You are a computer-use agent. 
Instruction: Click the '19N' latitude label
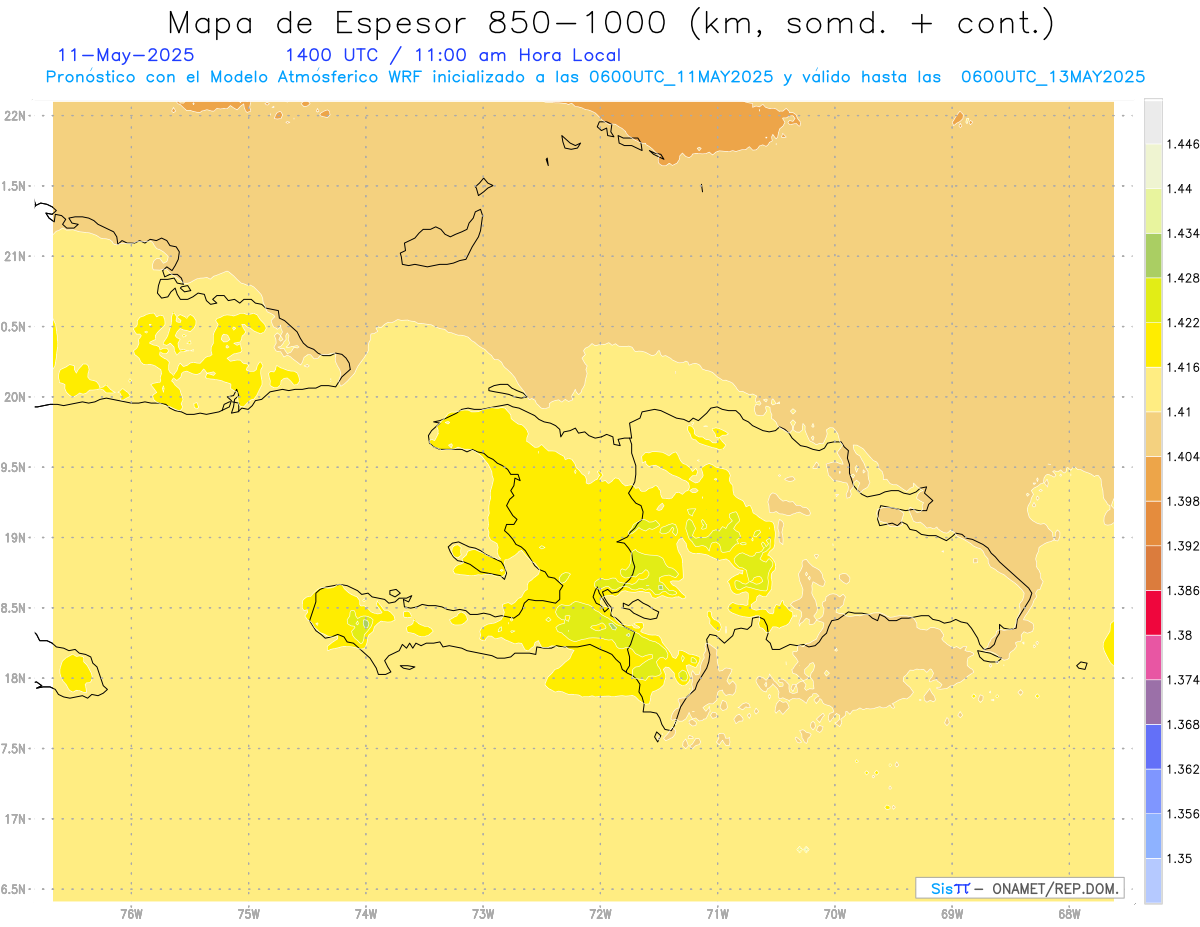pyautogui.click(x=16, y=537)
